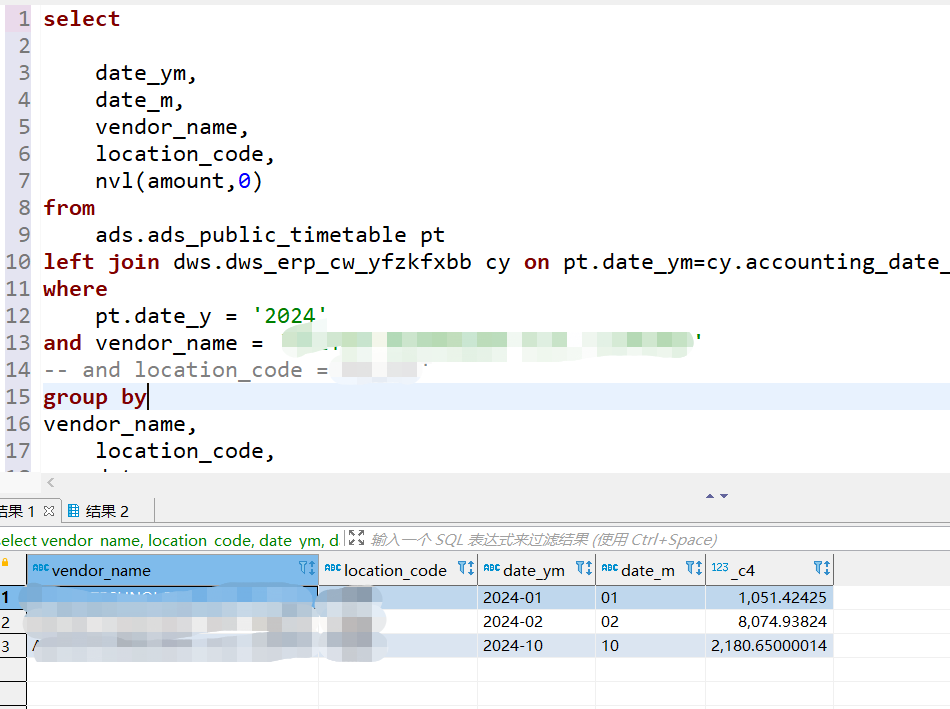Close the 结果 1 result tab
The height and width of the screenshot is (709, 950).
[x=49, y=511]
